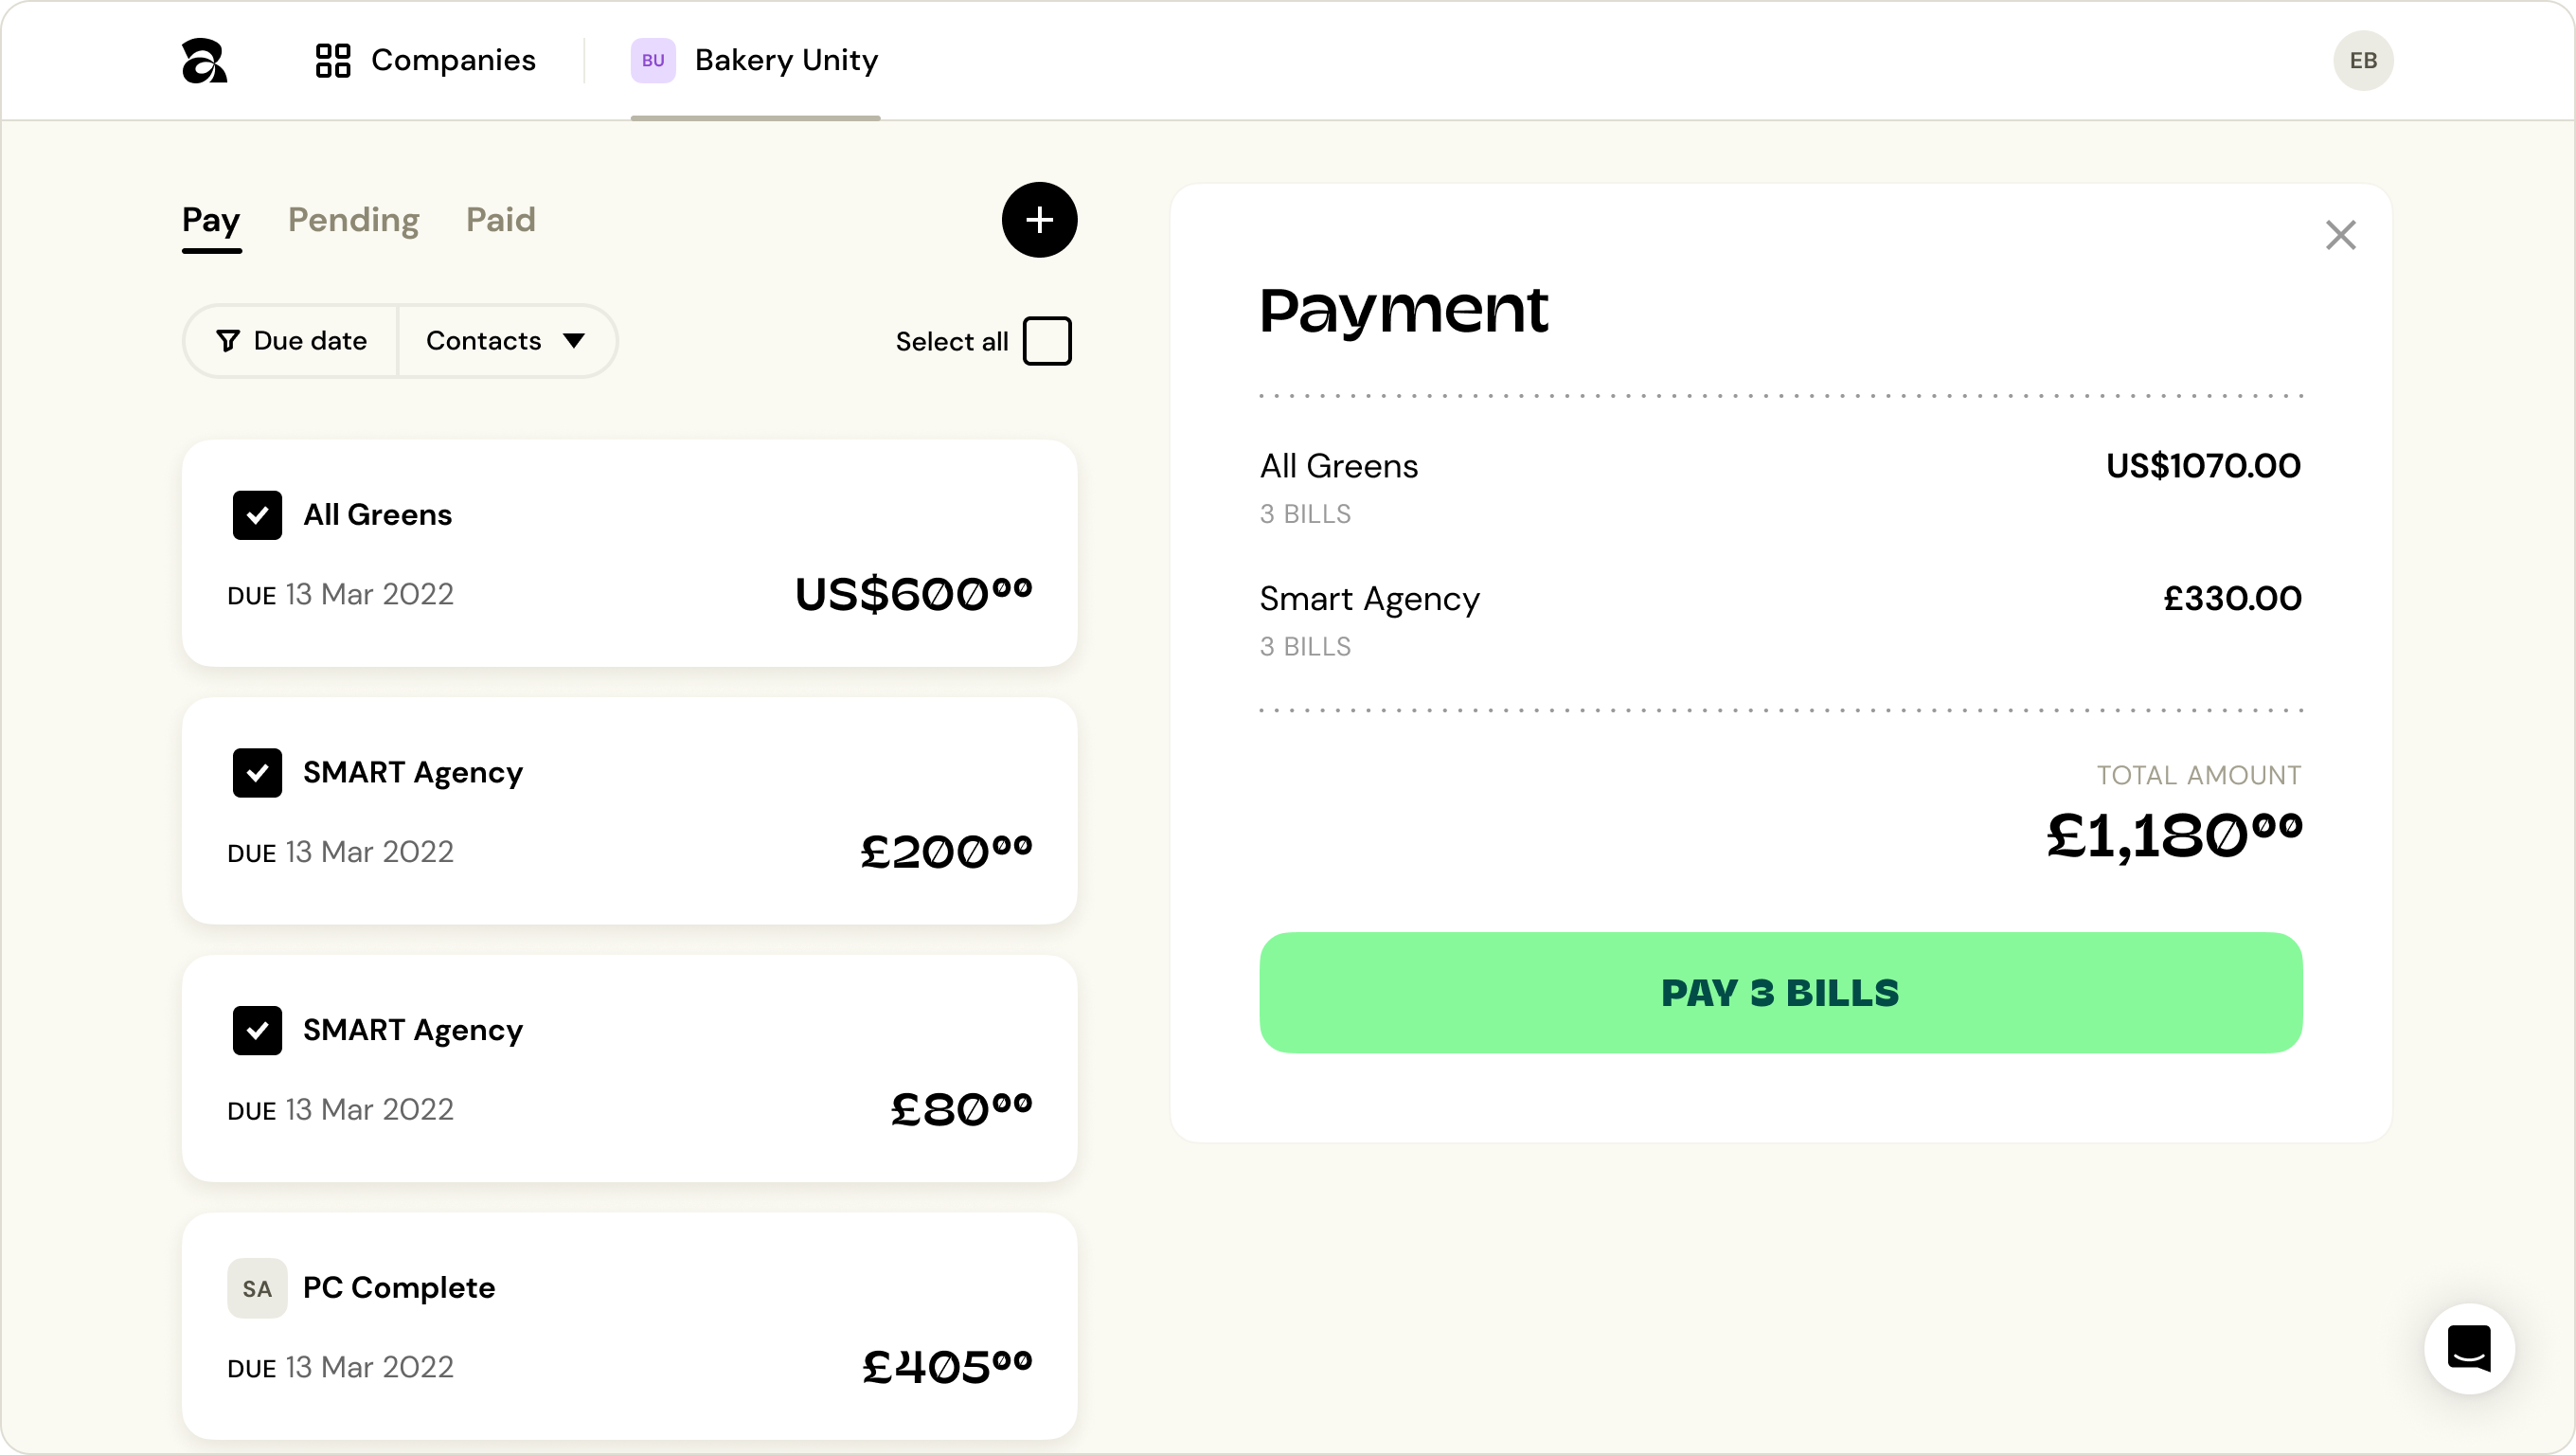The image size is (2576, 1455).
Task: Switch to the Pending tab
Action: point(353,220)
